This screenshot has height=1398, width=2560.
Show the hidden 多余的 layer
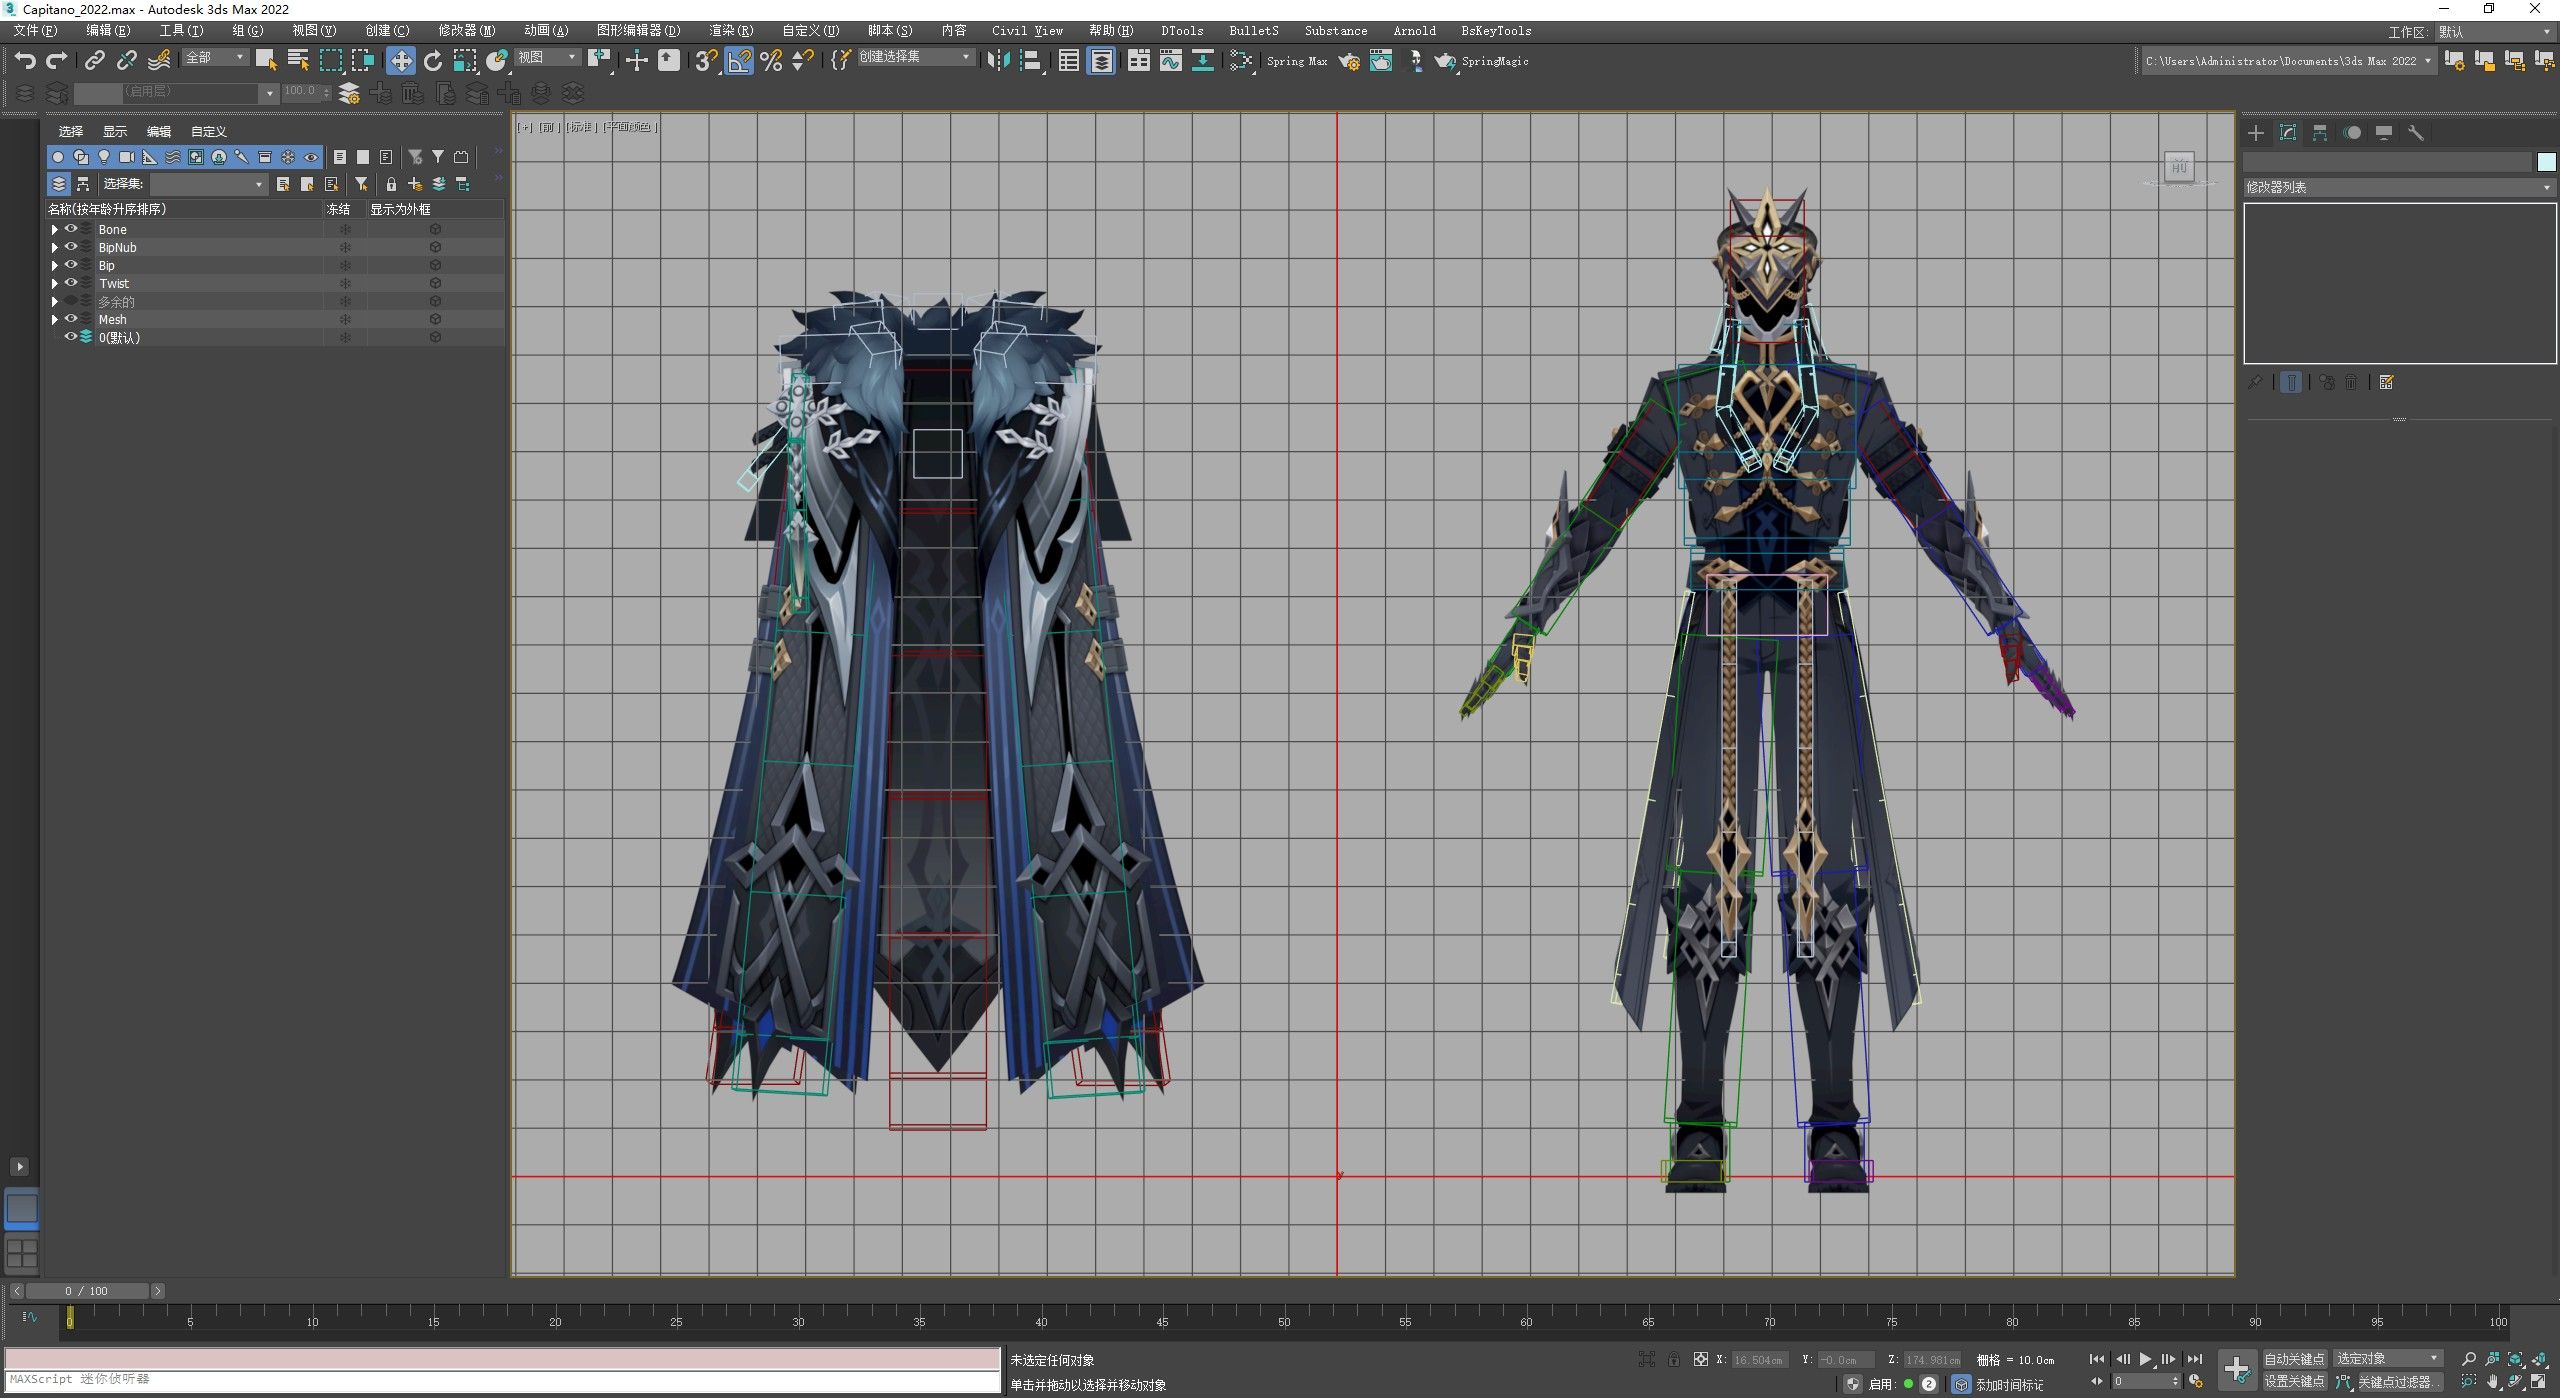[71, 301]
